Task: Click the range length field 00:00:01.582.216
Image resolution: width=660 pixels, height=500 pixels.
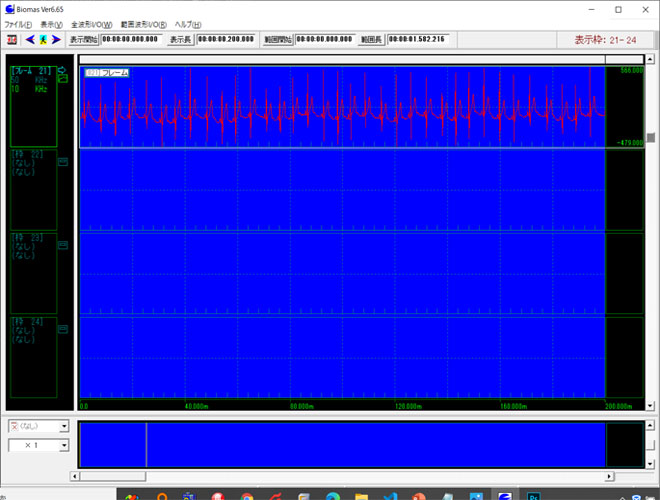Action: tap(418, 39)
